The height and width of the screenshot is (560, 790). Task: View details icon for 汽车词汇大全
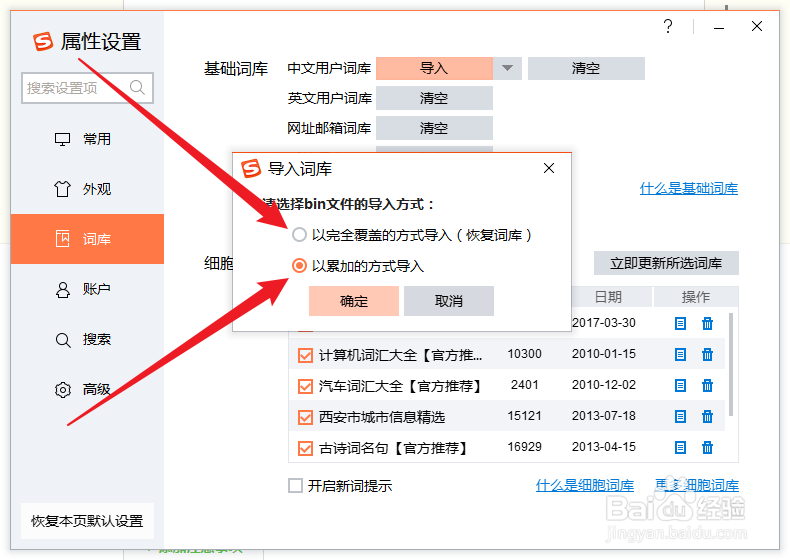pyautogui.click(x=680, y=386)
